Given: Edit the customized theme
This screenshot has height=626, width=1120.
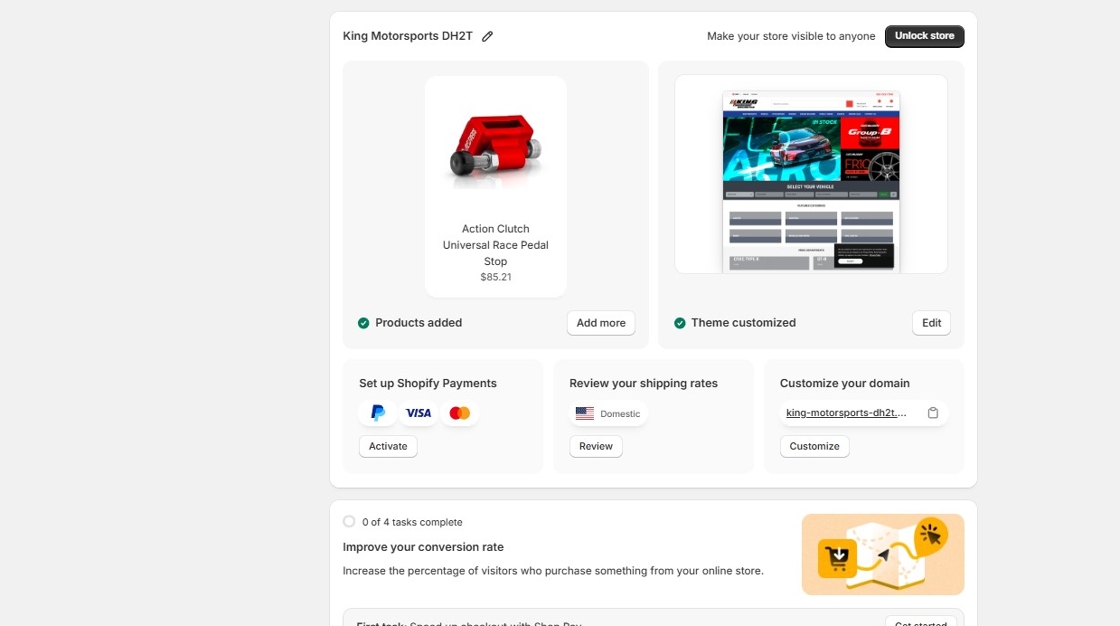Looking at the screenshot, I should (931, 323).
